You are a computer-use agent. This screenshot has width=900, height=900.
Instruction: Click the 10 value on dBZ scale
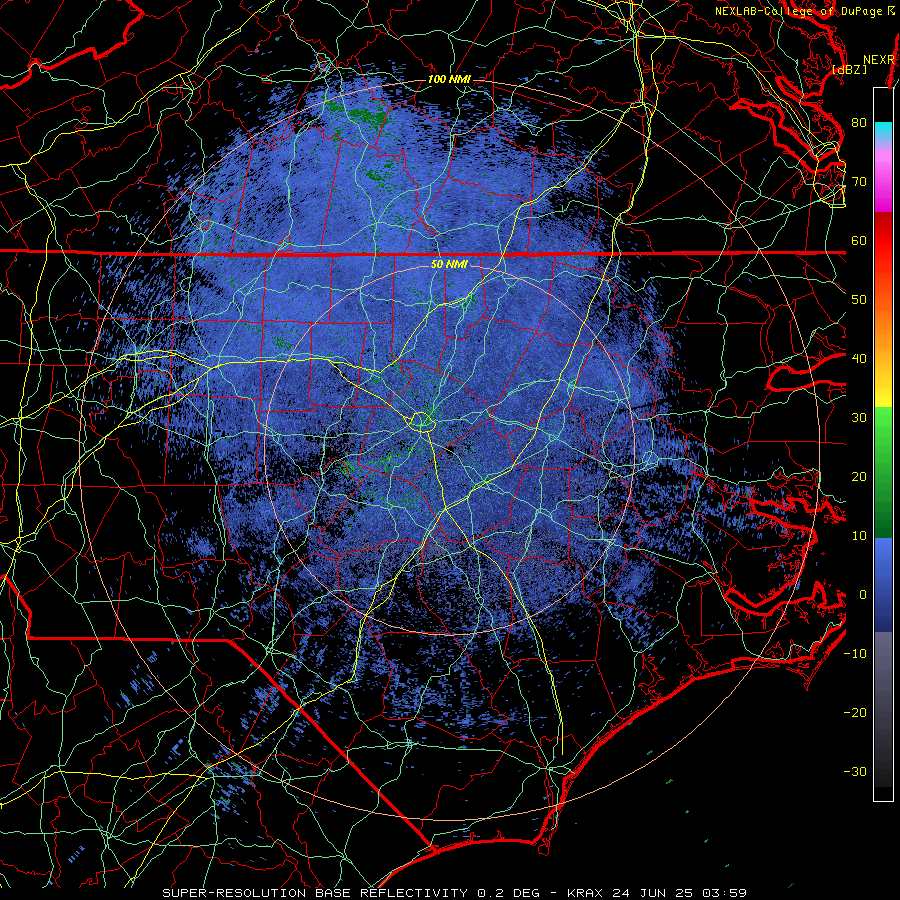click(x=859, y=536)
